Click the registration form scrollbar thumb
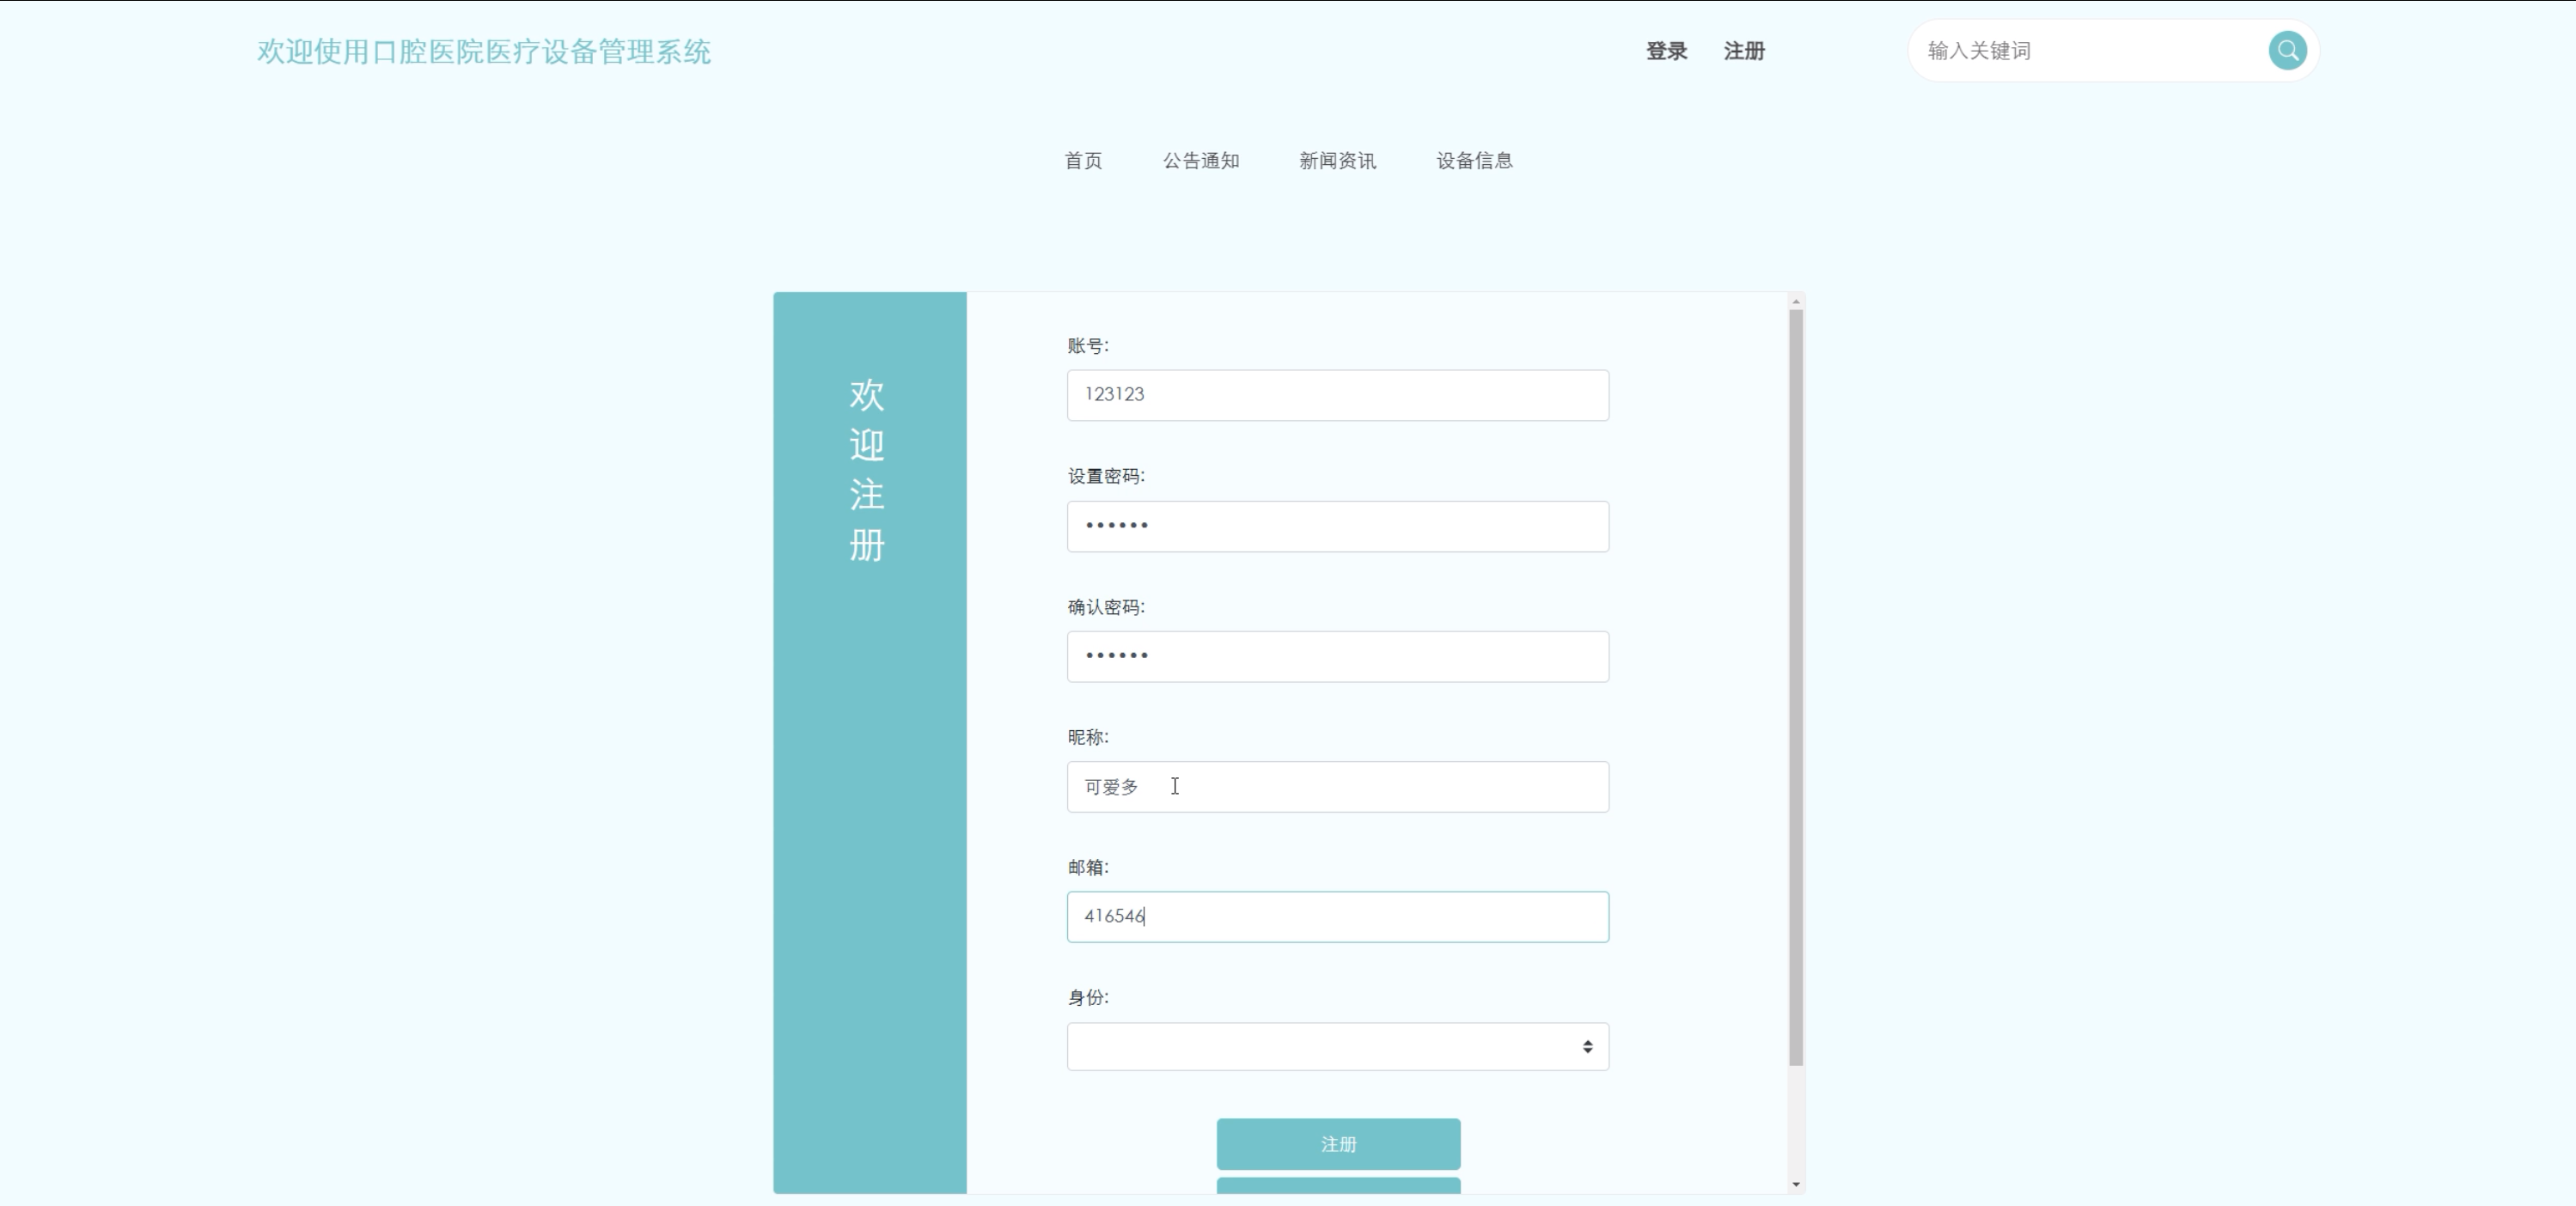Image resolution: width=2576 pixels, height=1206 pixels. click(1796, 688)
